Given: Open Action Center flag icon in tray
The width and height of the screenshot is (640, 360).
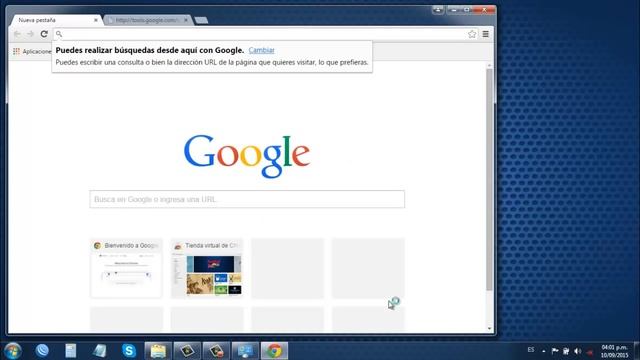Looking at the screenshot, I should 555,351.
